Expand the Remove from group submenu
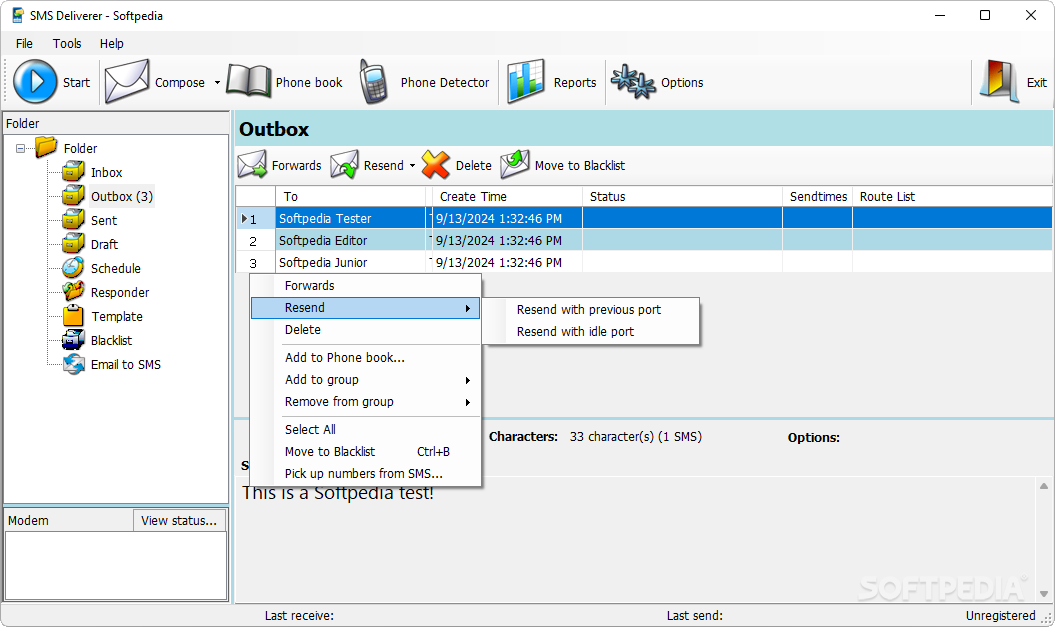Image resolution: width=1055 pixels, height=627 pixels. coord(365,402)
